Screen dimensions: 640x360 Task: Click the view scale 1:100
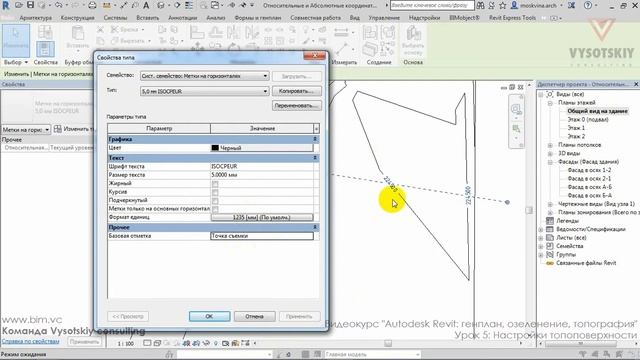pyautogui.click(x=126, y=344)
